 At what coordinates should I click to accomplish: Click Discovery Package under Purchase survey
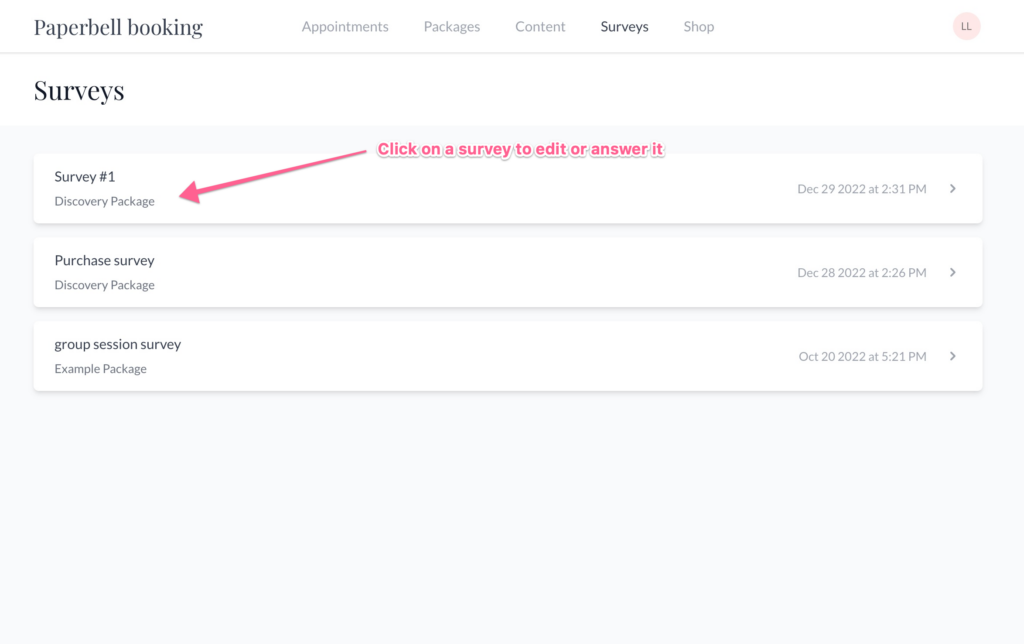coord(104,285)
